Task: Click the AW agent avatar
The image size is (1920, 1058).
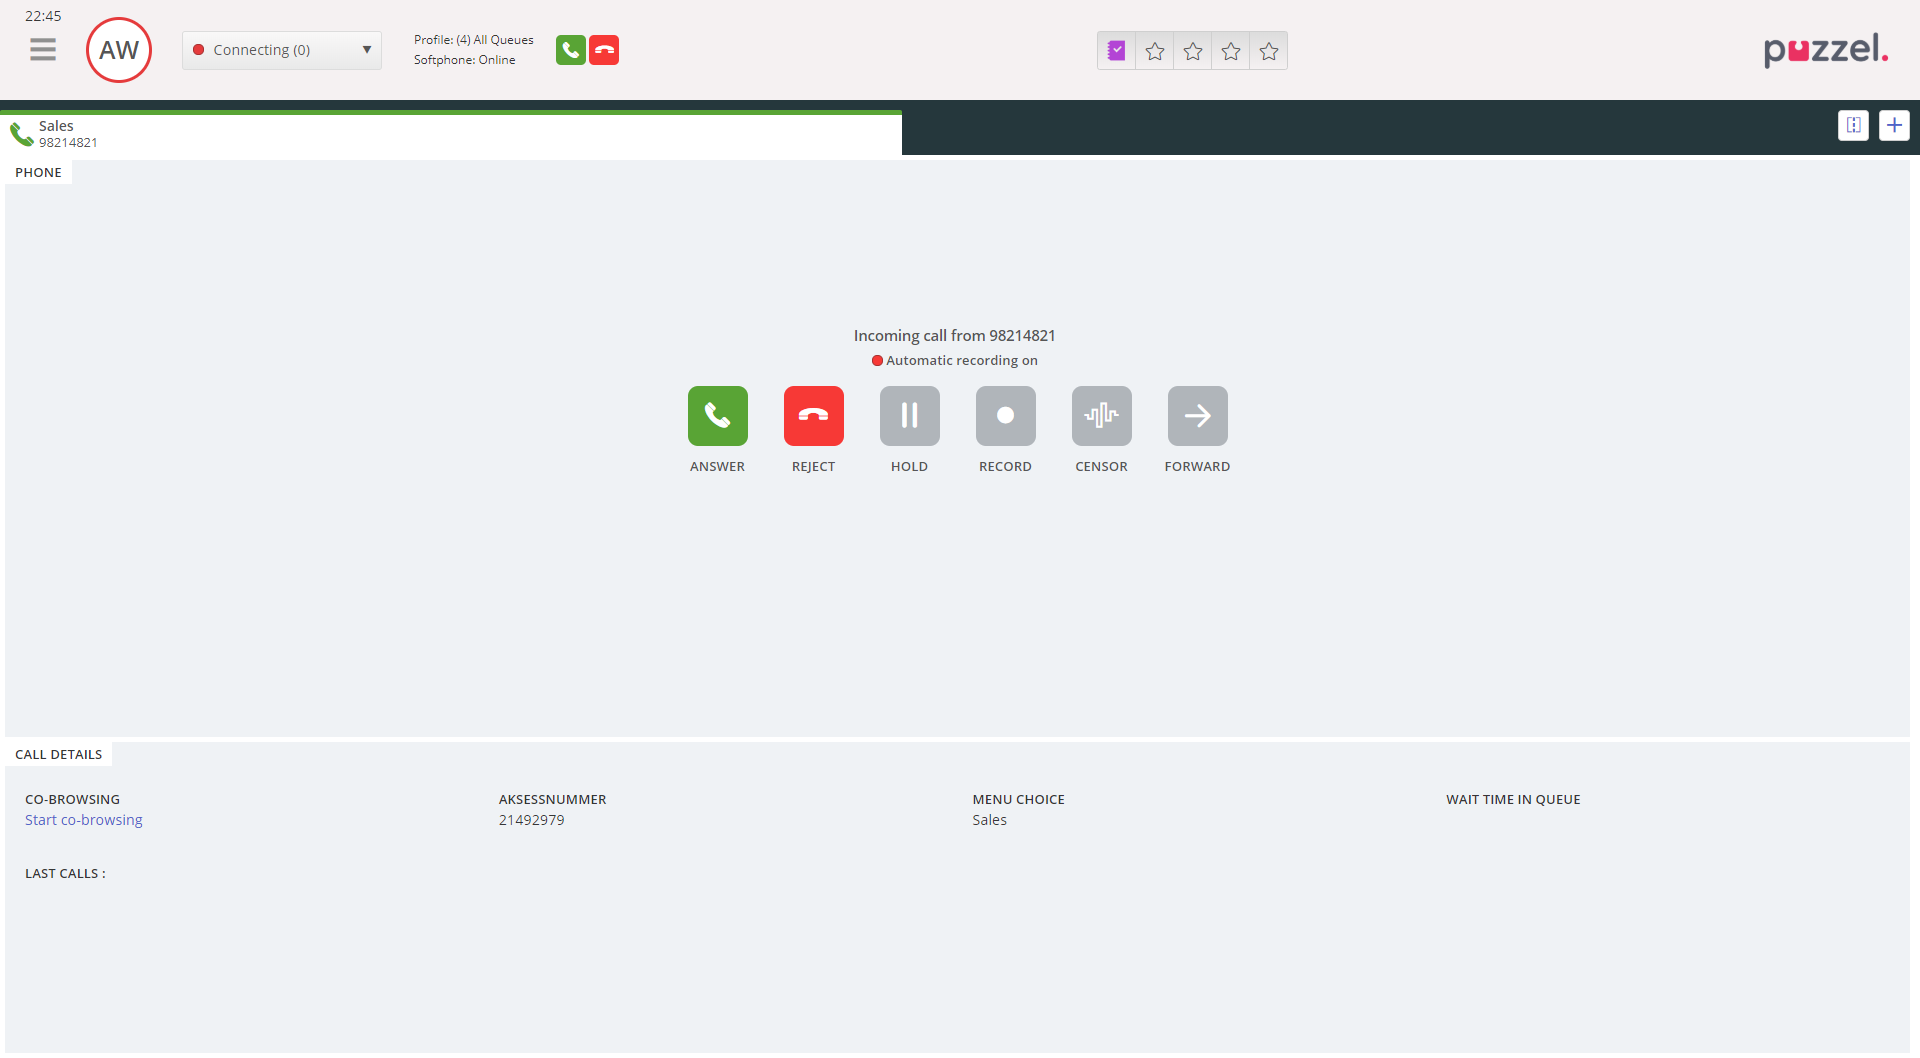Action: [x=119, y=50]
